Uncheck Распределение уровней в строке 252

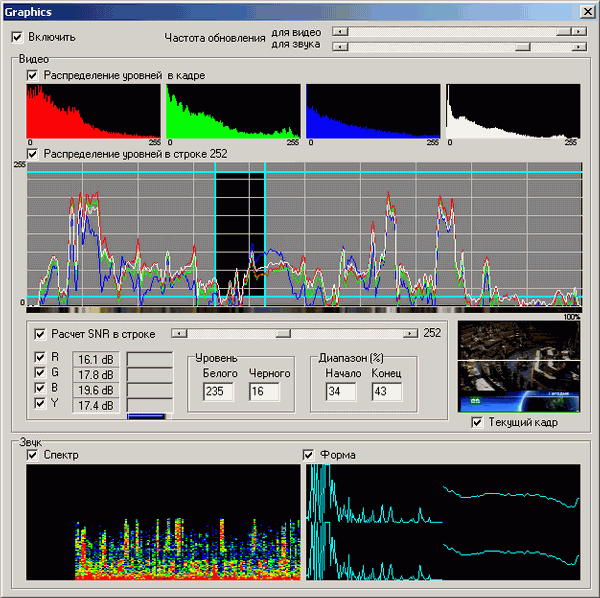pos(33,154)
